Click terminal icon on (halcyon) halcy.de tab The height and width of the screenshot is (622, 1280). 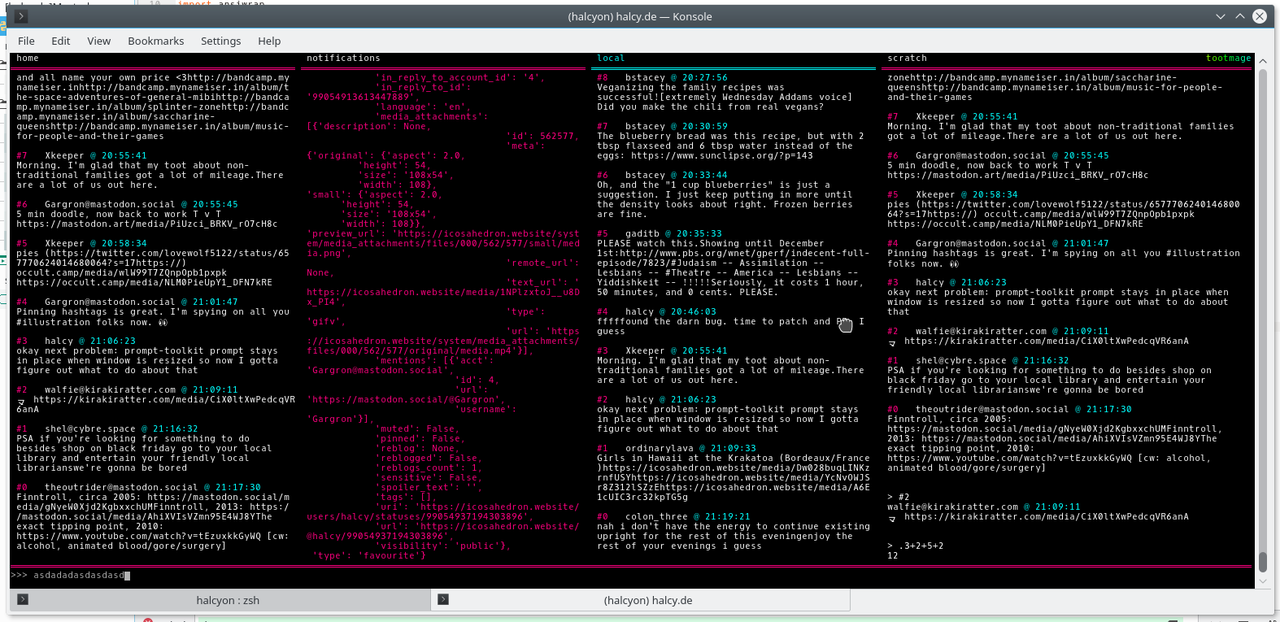442,600
